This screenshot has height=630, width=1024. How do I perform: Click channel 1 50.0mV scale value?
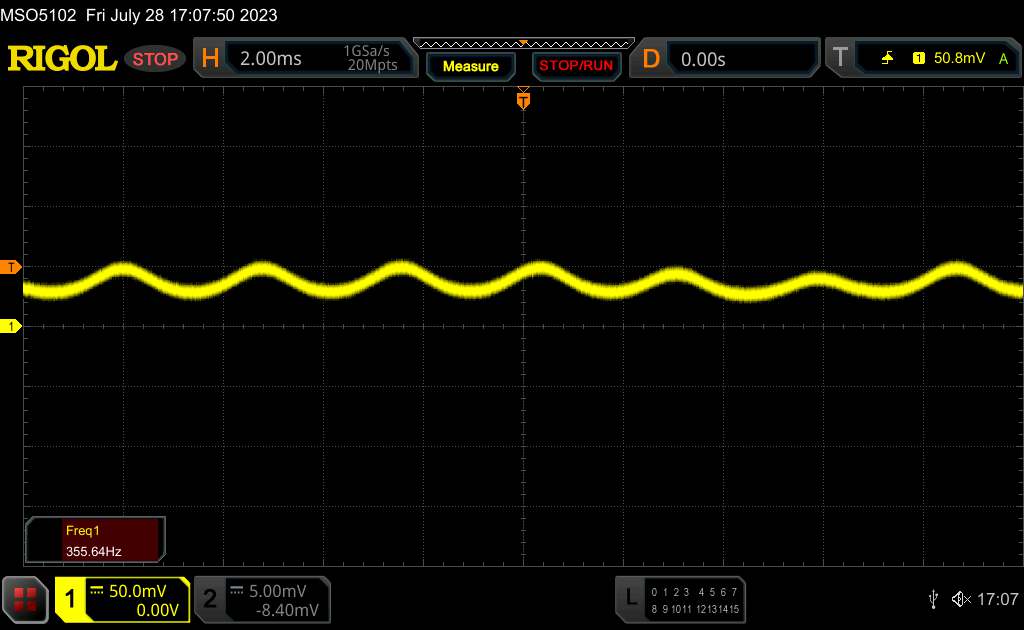(137, 591)
